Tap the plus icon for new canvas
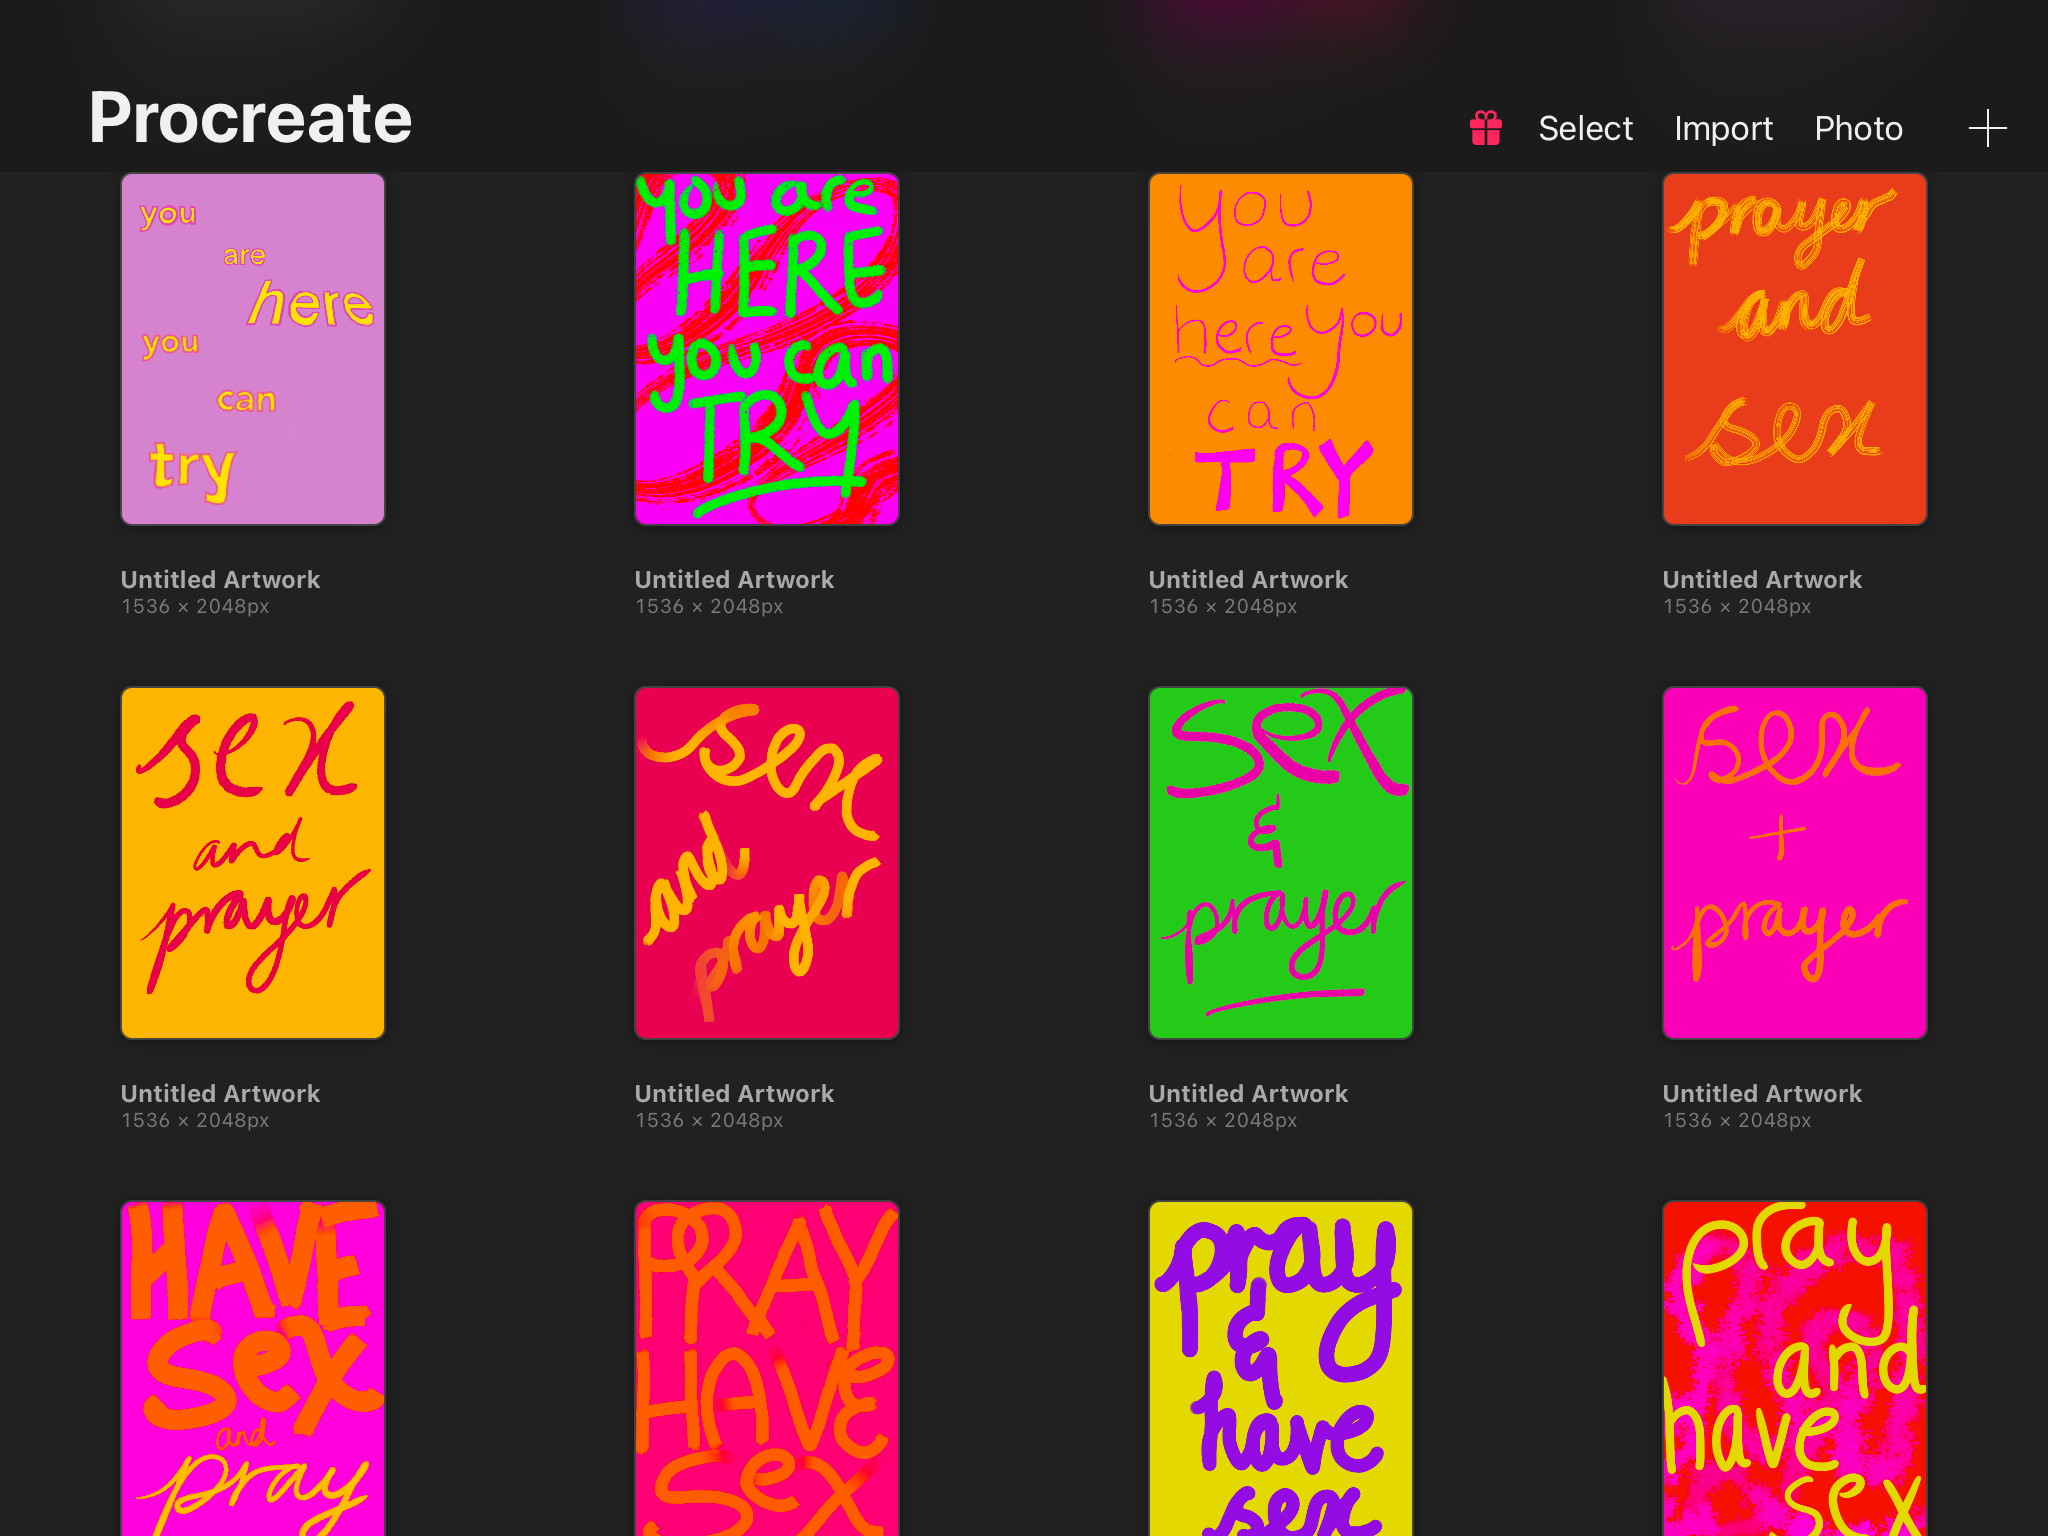The height and width of the screenshot is (1536, 2048). pos(1986,128)
